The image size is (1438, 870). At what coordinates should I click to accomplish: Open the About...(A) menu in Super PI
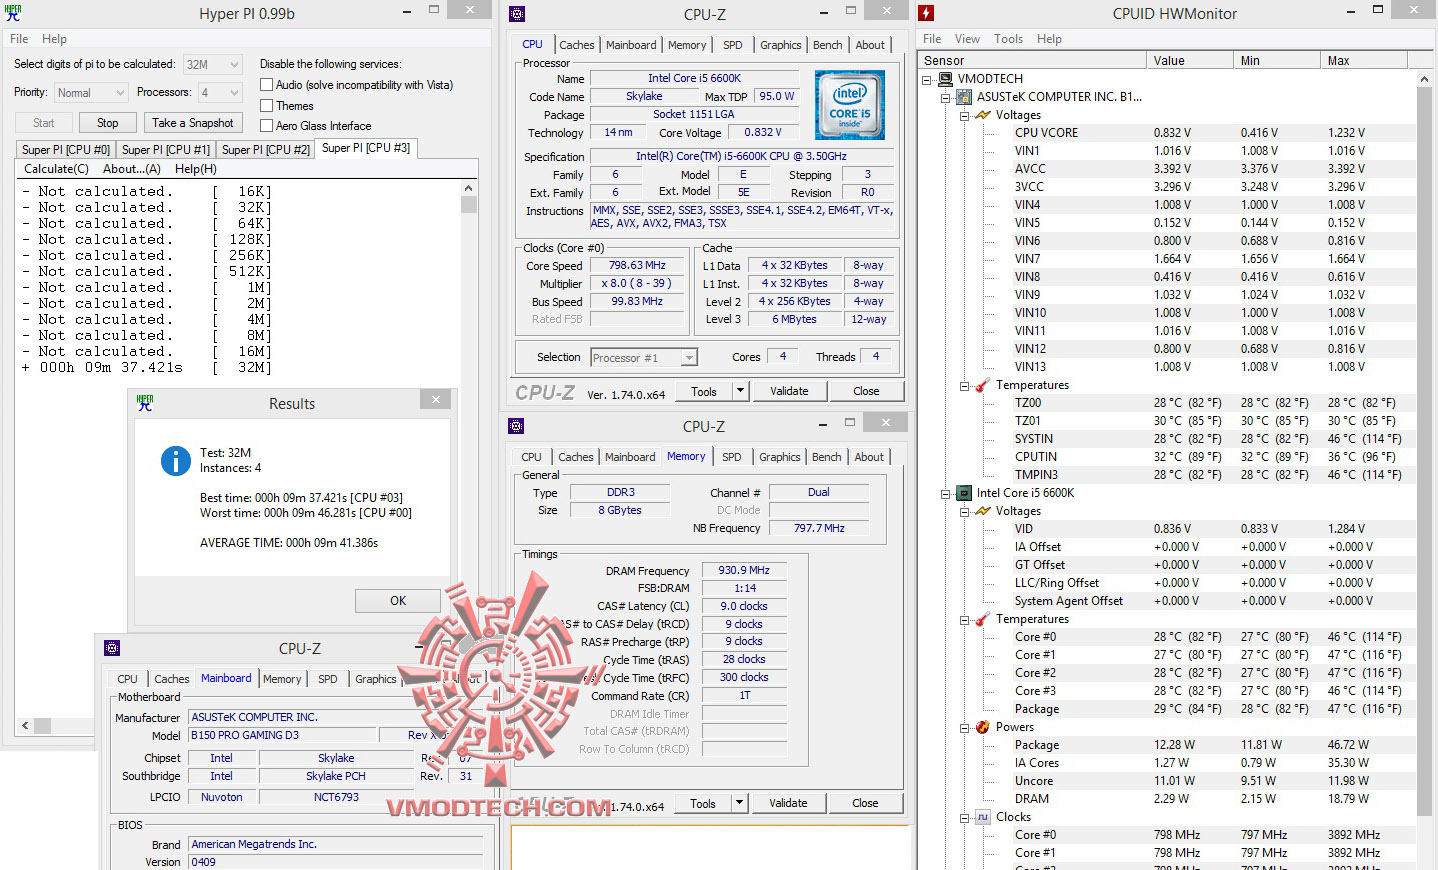coord(132,169)
